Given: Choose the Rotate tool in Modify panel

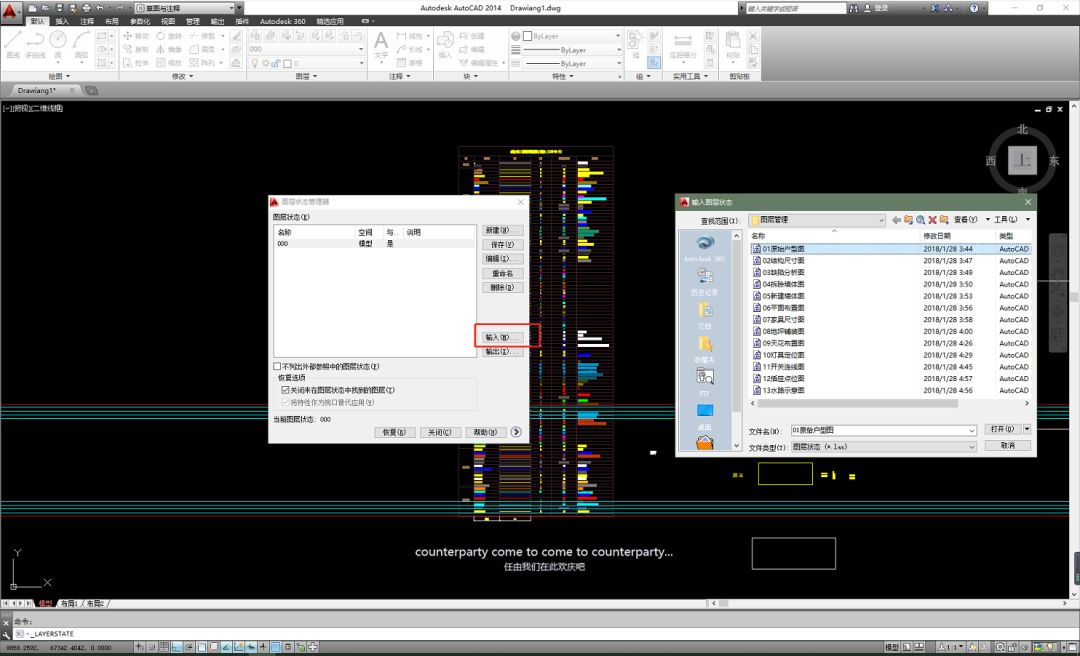Looking at the screenshot, I should pyautogui.click(x=169, y=36).
